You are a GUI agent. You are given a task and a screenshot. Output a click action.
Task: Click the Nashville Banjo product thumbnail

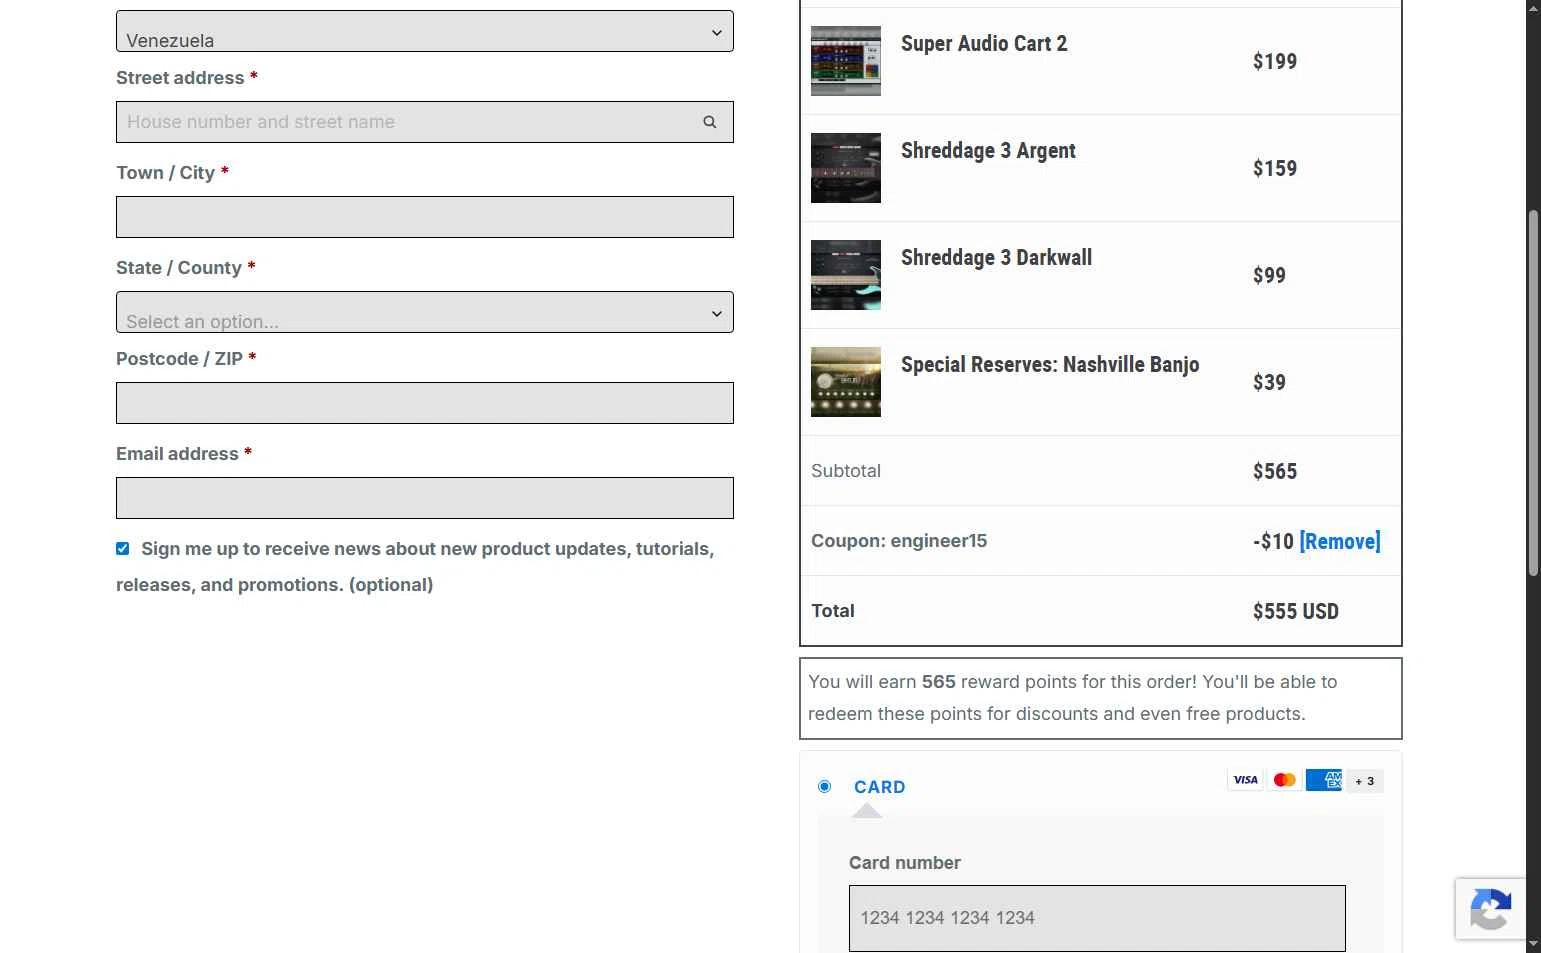(846, 382)
